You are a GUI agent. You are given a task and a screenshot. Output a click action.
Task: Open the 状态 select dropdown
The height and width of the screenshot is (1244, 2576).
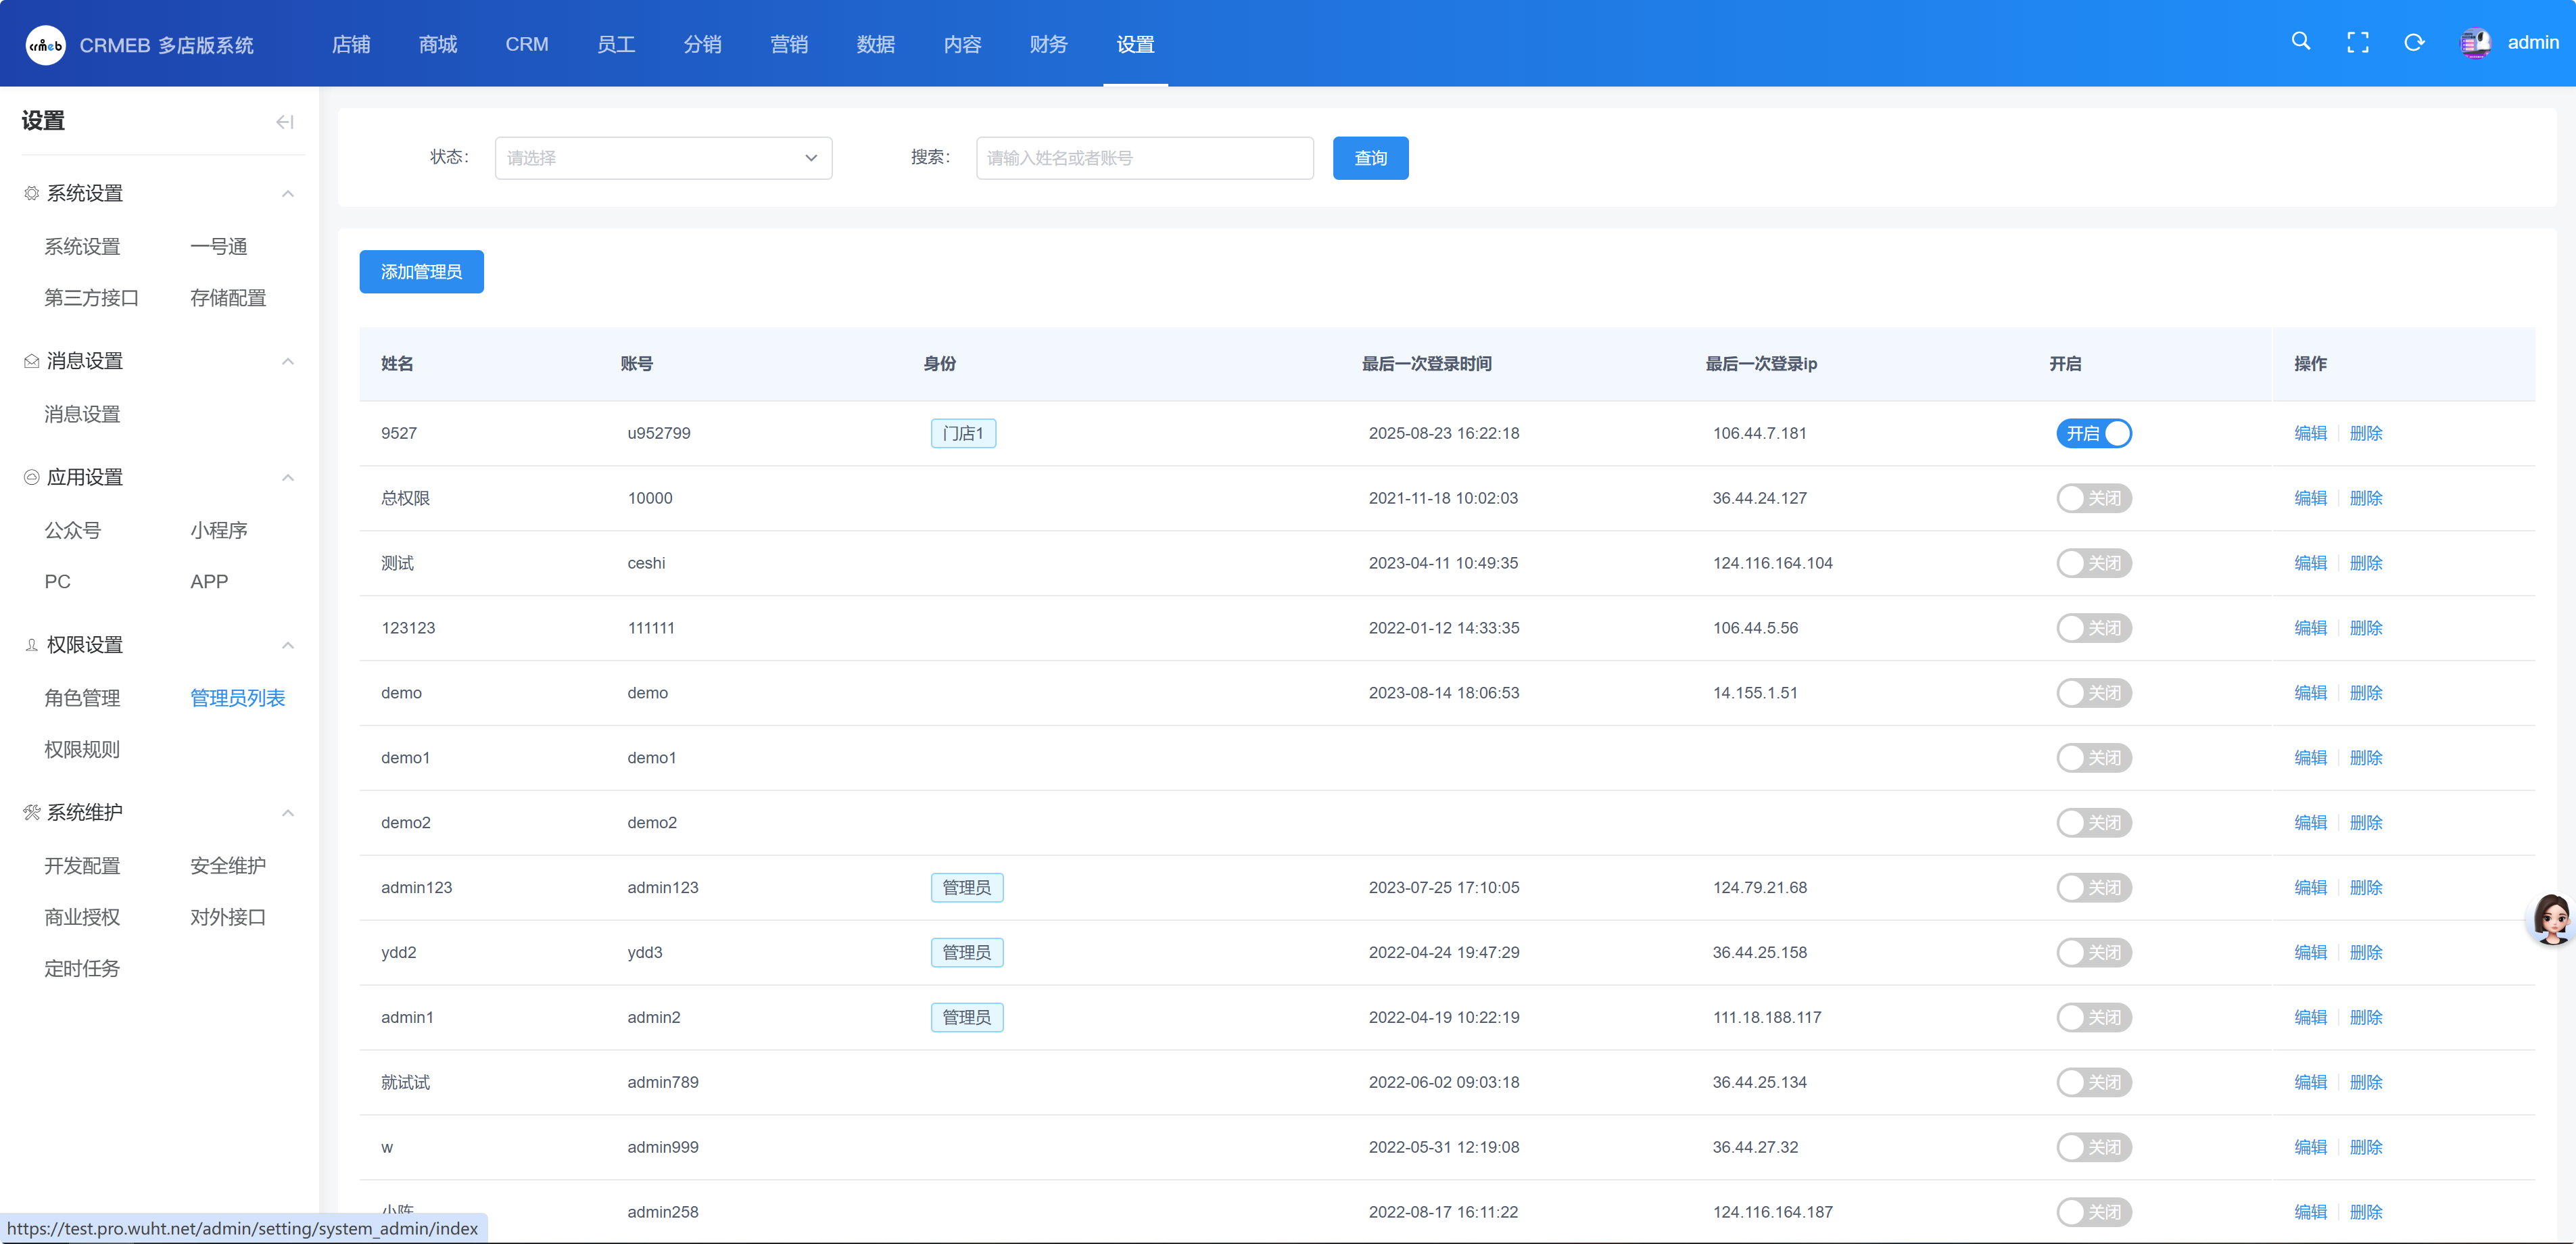tap(663, 158)
